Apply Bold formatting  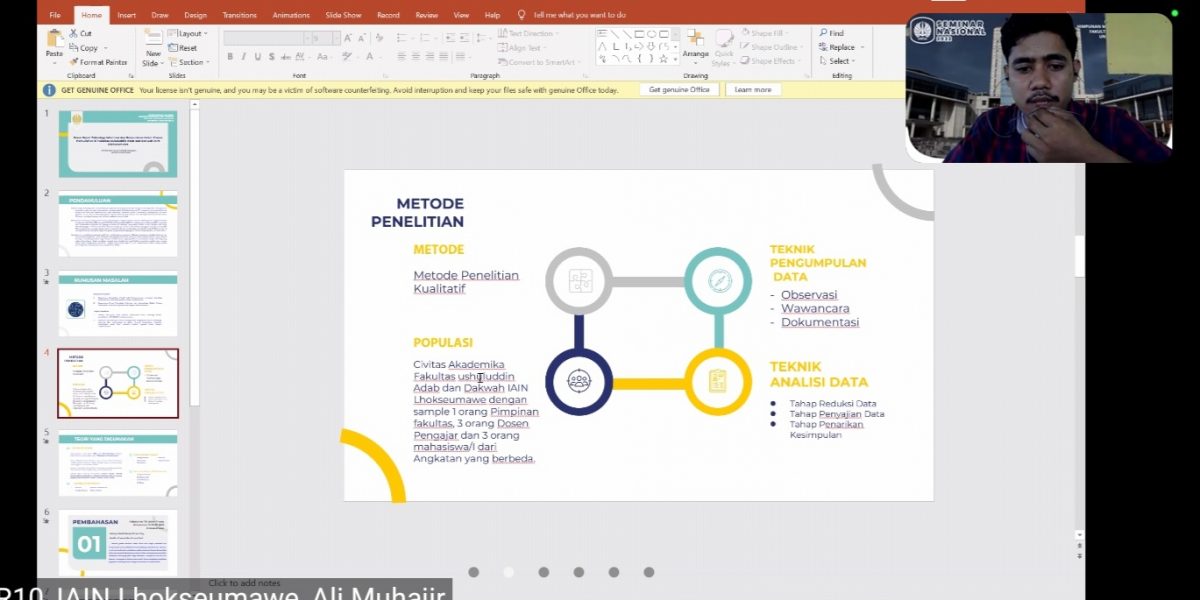tap(230, 57)
